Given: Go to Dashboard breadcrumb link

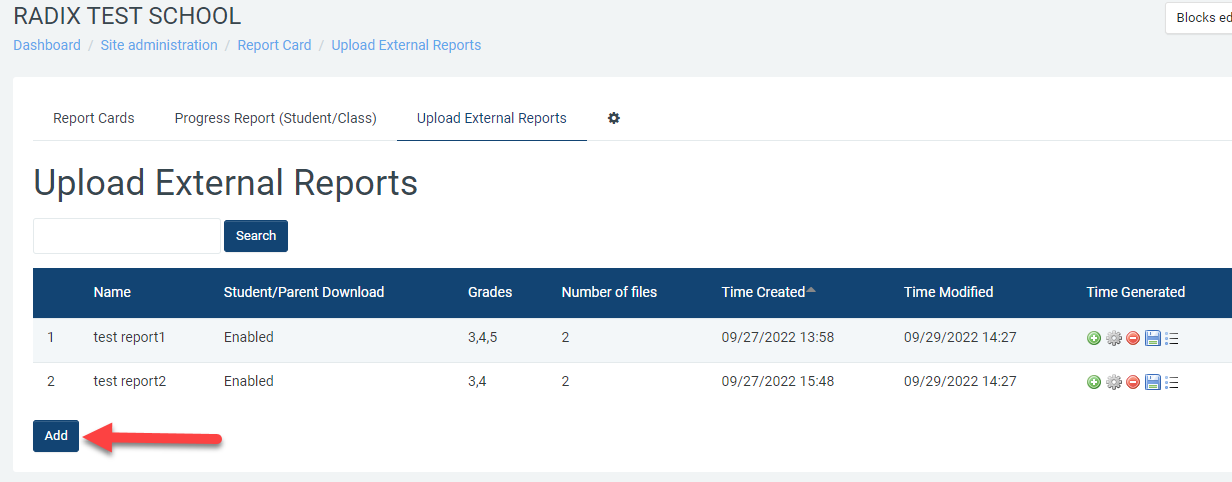Looking at the screenshot, I should point(47,45).
